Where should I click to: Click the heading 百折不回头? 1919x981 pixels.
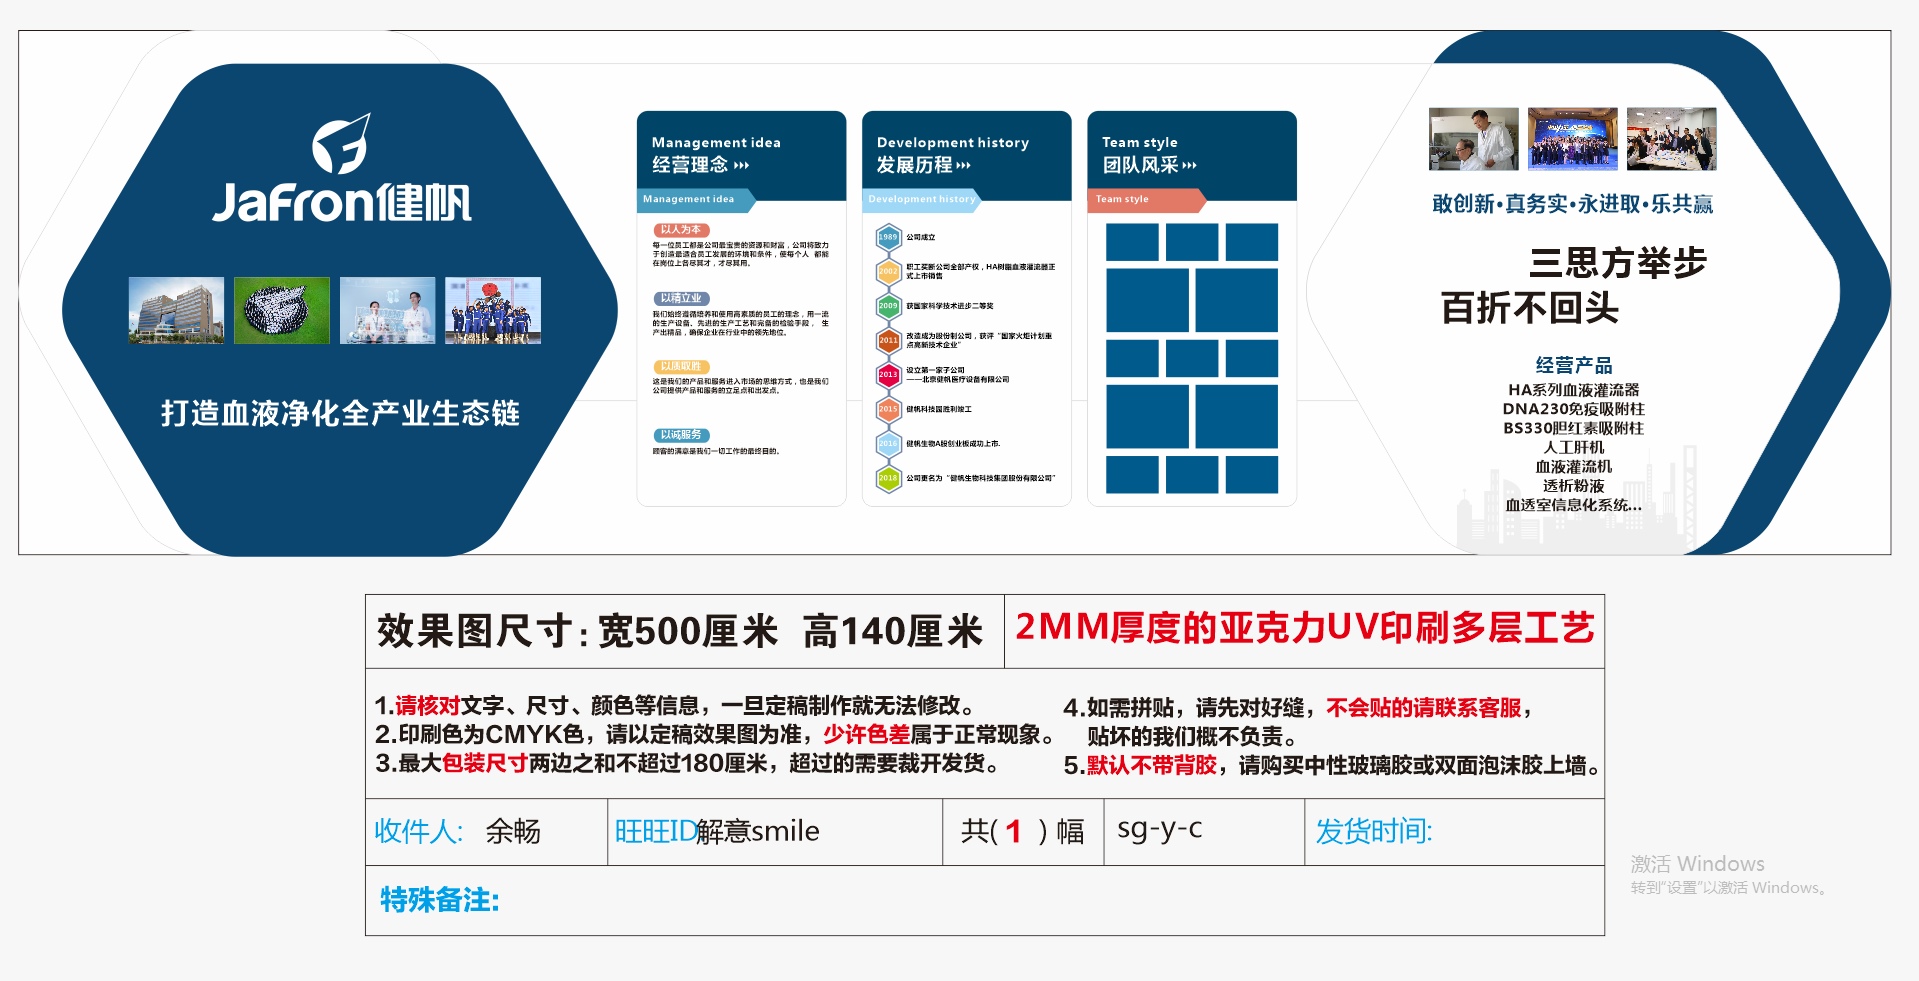pos(1529,308)
